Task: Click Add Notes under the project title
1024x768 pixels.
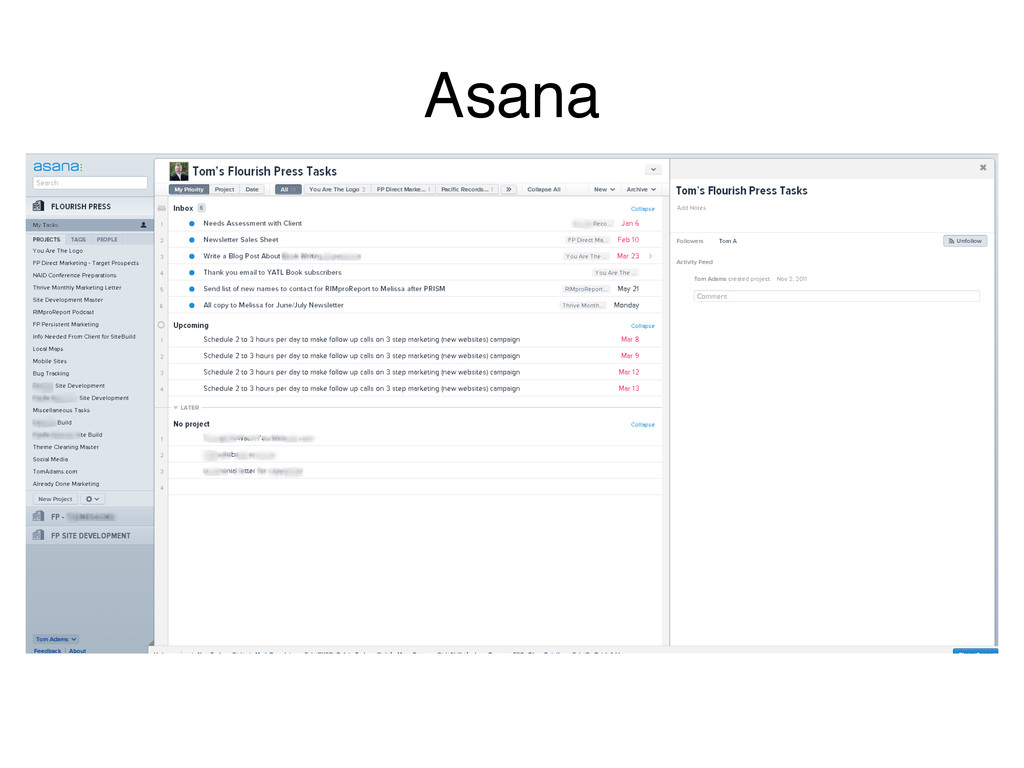Action: [691, 208]
